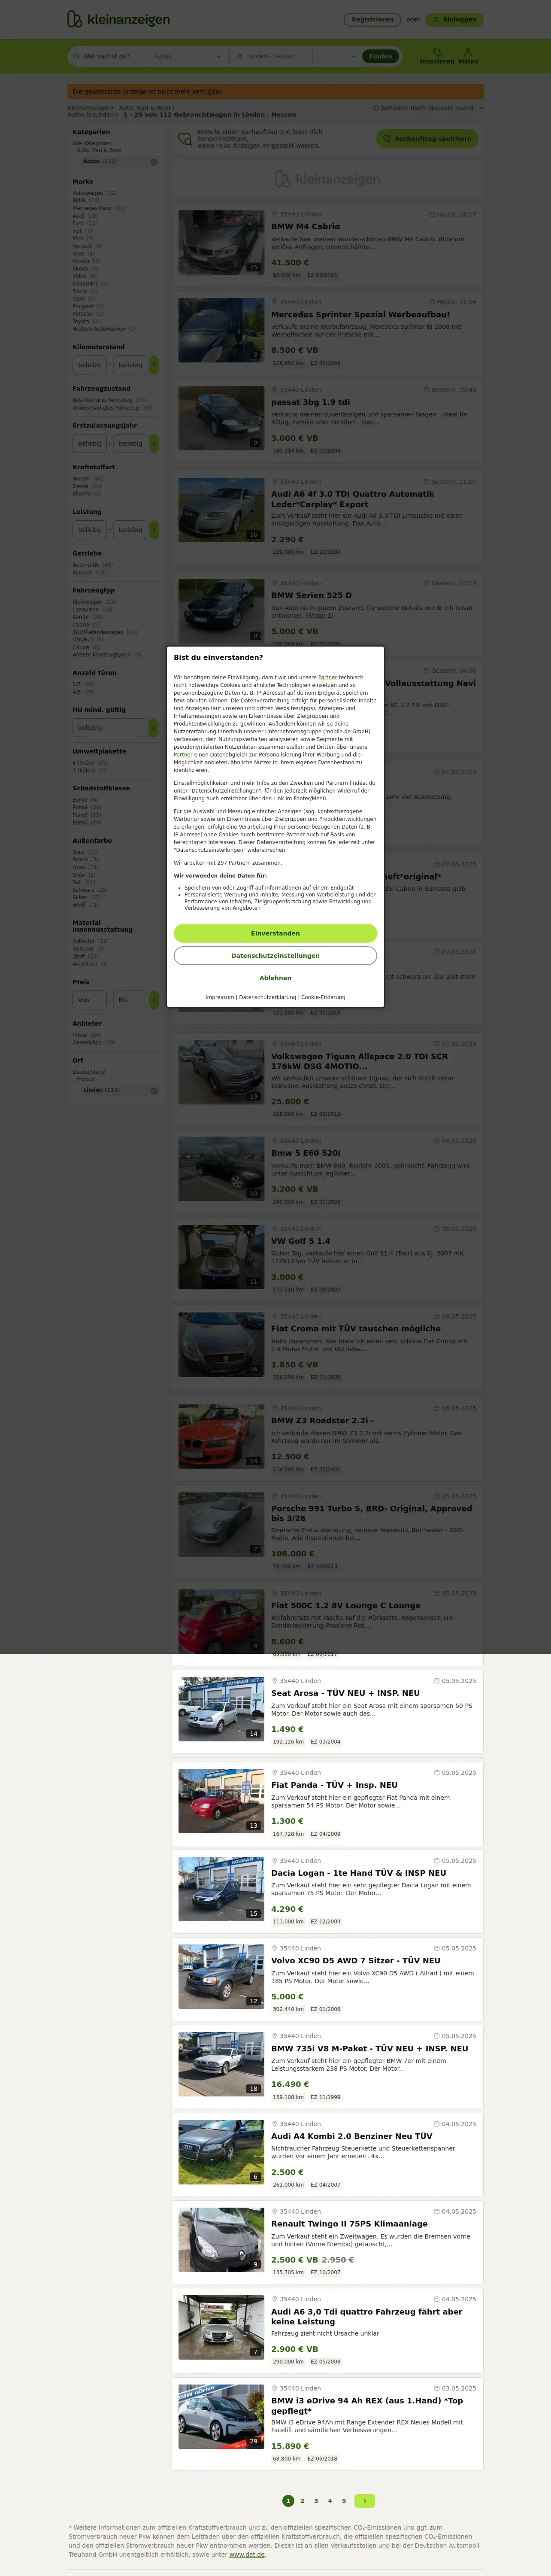
Task: Click the Preis Bis input field
Action: pyautogui.click(x=130, y=1000)
